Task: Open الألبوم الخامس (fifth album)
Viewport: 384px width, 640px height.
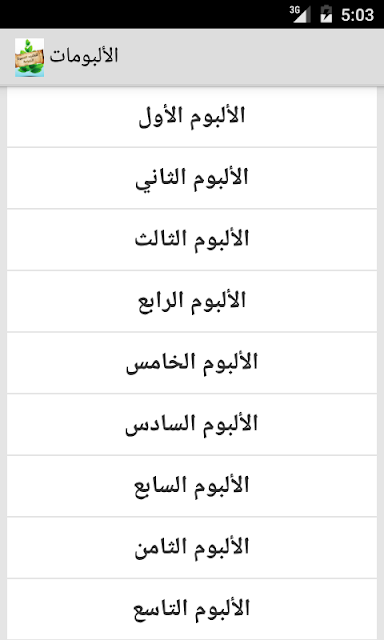Action: 192,363
